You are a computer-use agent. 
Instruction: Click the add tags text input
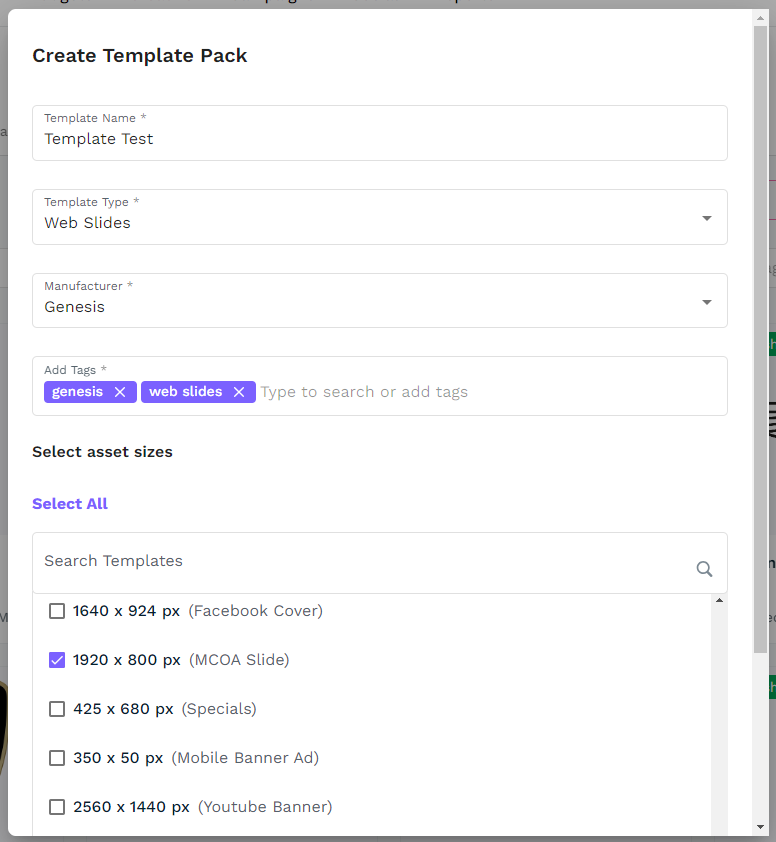click(x=480, y=392)
